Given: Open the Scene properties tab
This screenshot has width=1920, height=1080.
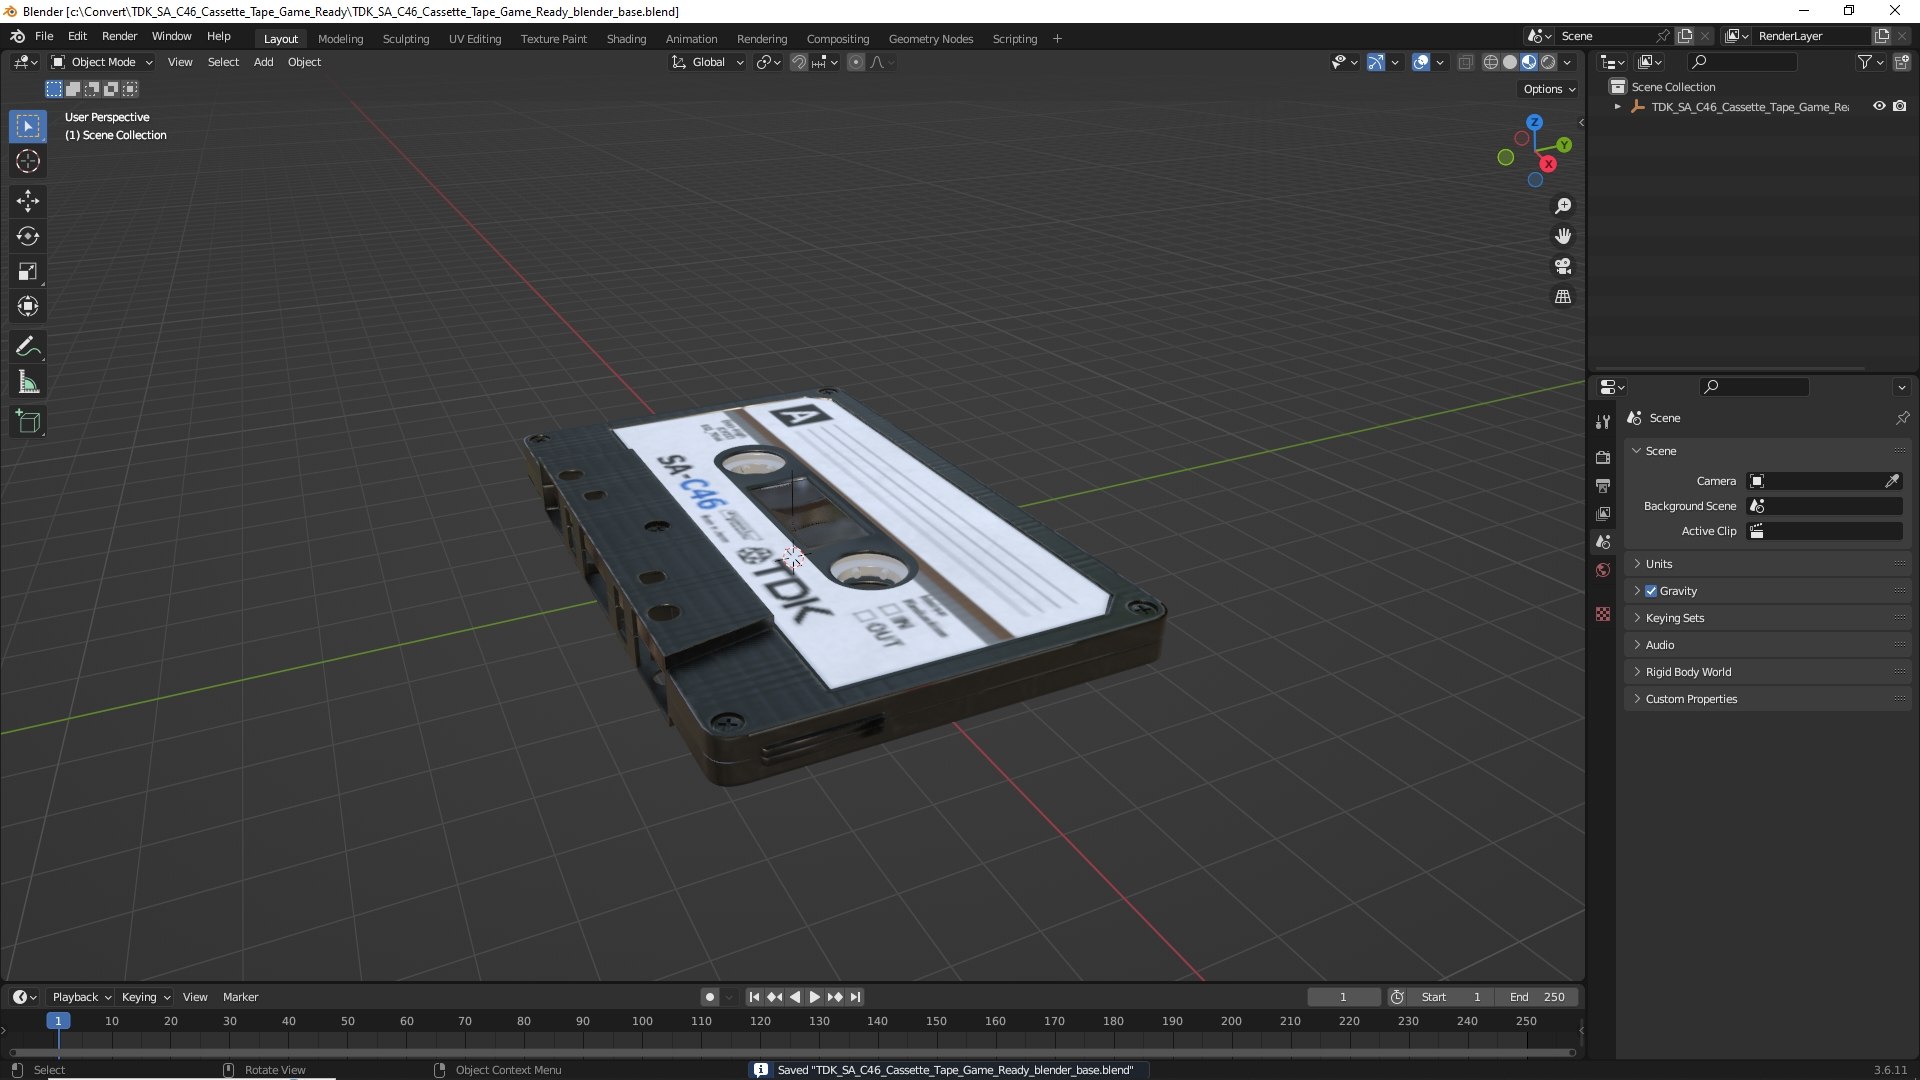Looking at the screenshot, I should tap(1603, 541).
